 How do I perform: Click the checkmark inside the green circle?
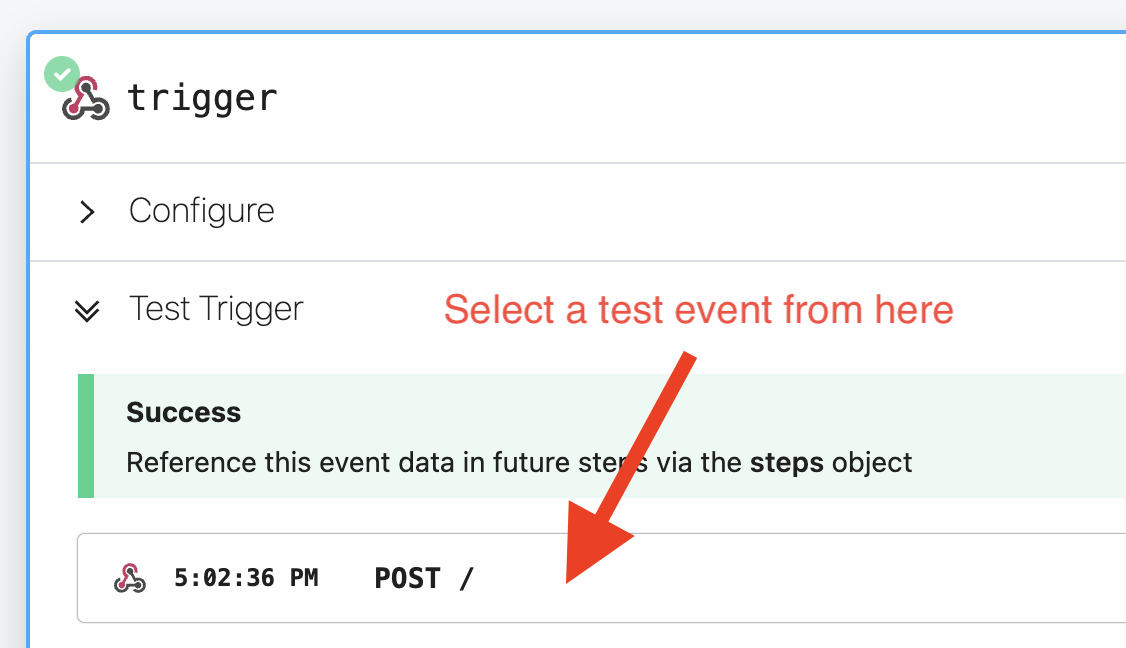(62, 72)
